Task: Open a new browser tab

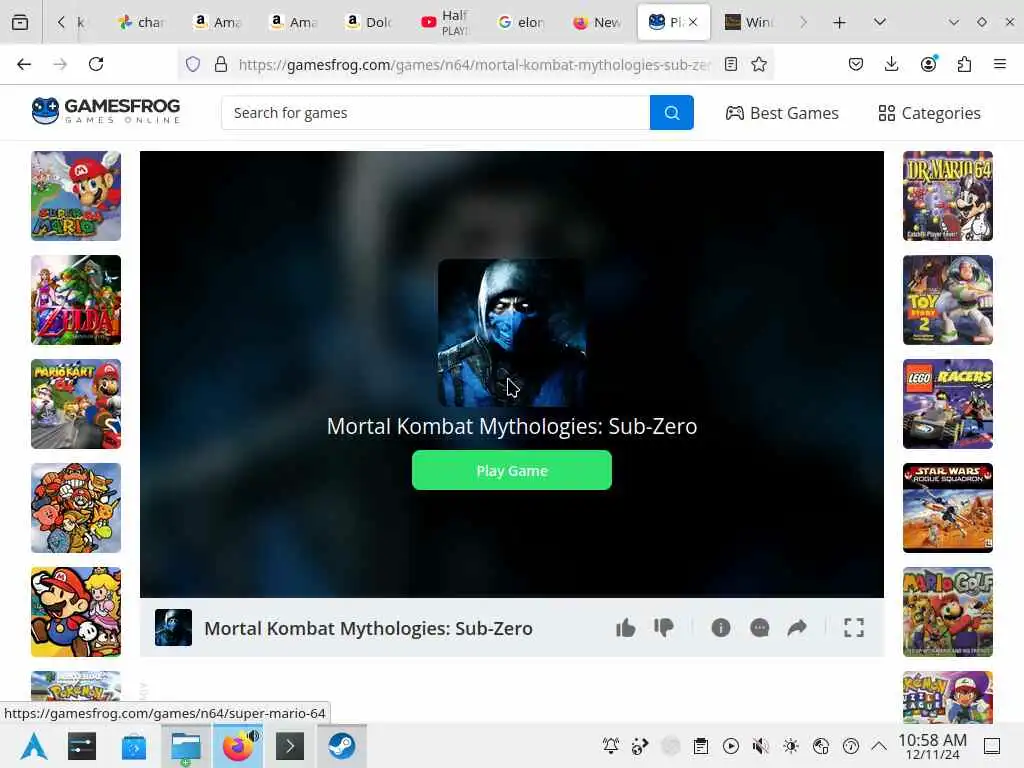Action: 839,22
